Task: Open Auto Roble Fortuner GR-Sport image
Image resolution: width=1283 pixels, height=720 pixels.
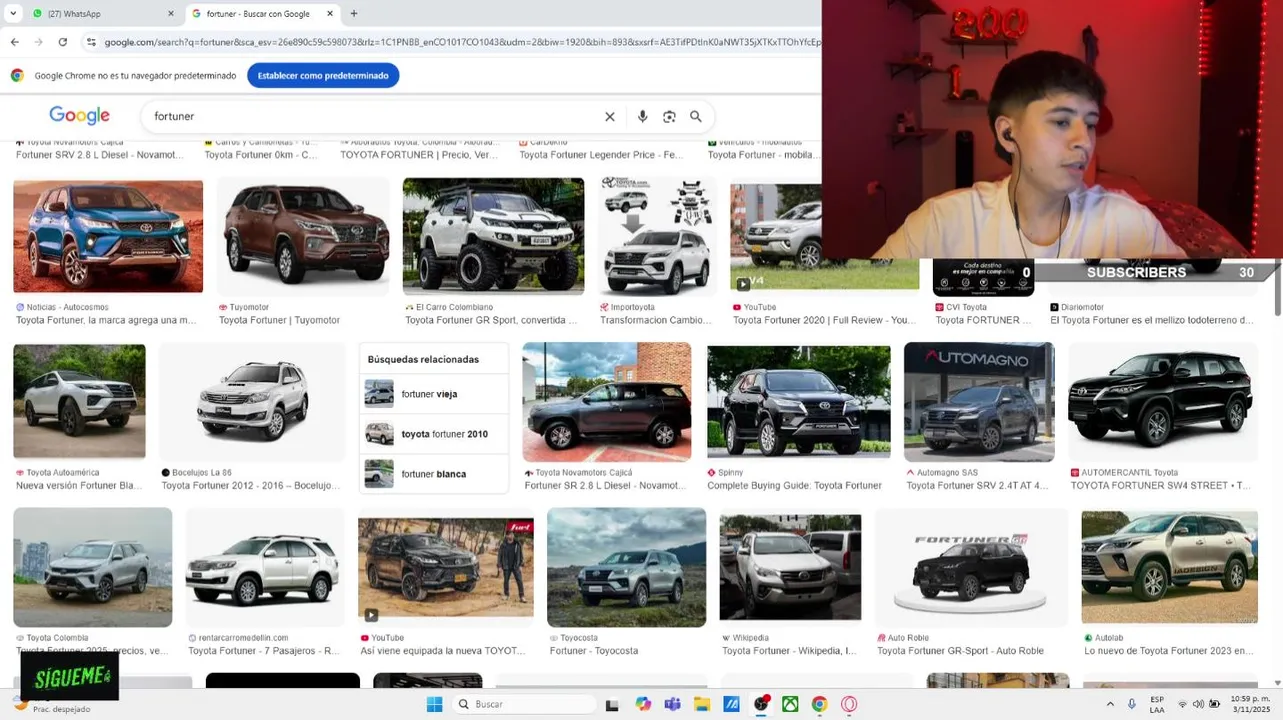Action: click(x=970, y=567)
